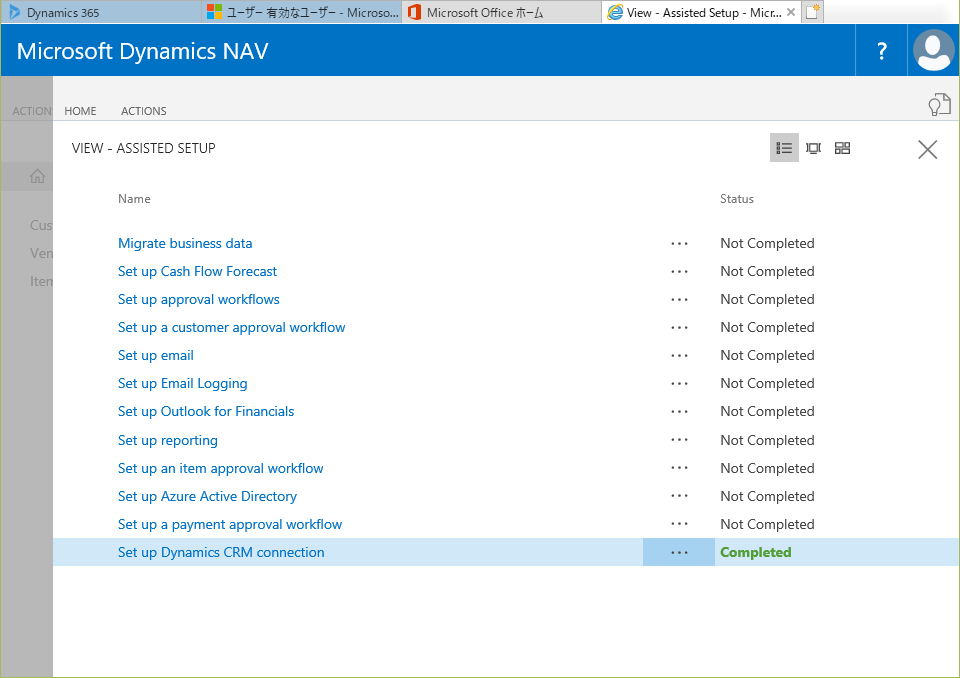
Task: Open Set up approval workflows link
Action: [x=198, y=299]
